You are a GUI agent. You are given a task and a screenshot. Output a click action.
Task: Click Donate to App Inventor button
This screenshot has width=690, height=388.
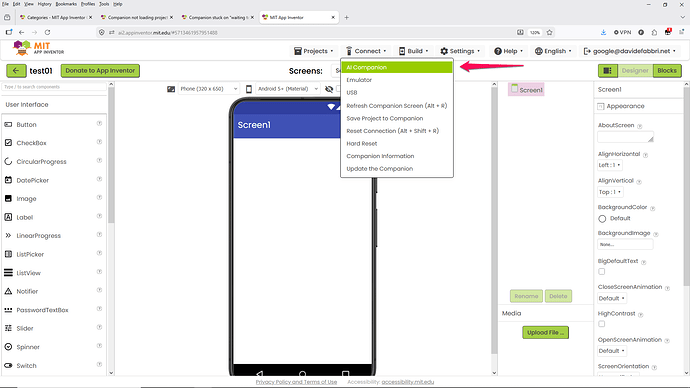[x=100, y=70]
